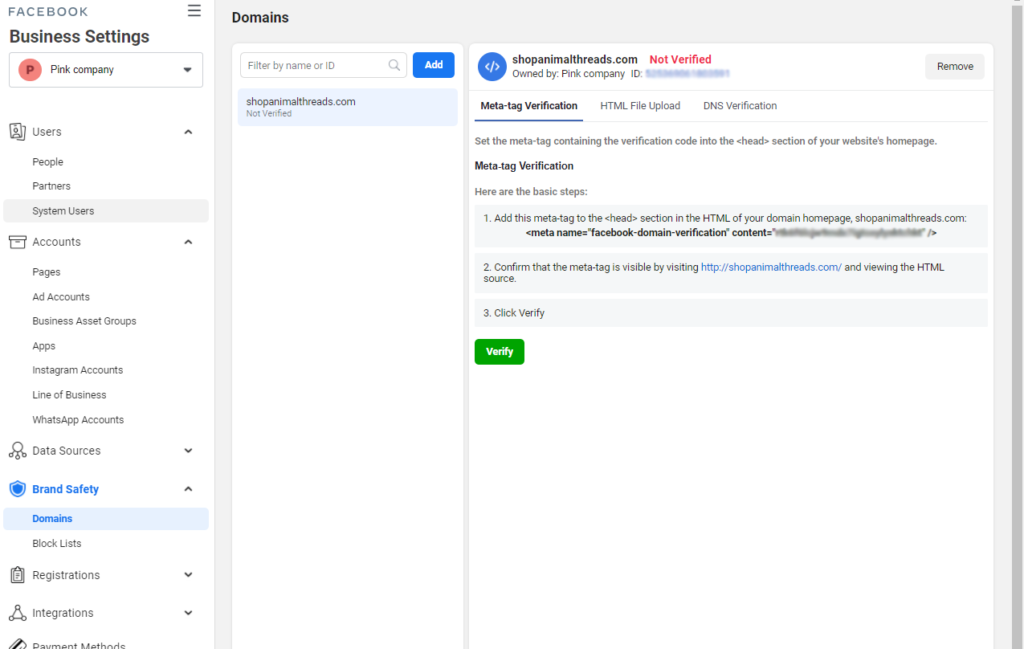Click the Registrations clipboard icon
Viewport: 1024px width, 649px height.
[x=18, y=575]
